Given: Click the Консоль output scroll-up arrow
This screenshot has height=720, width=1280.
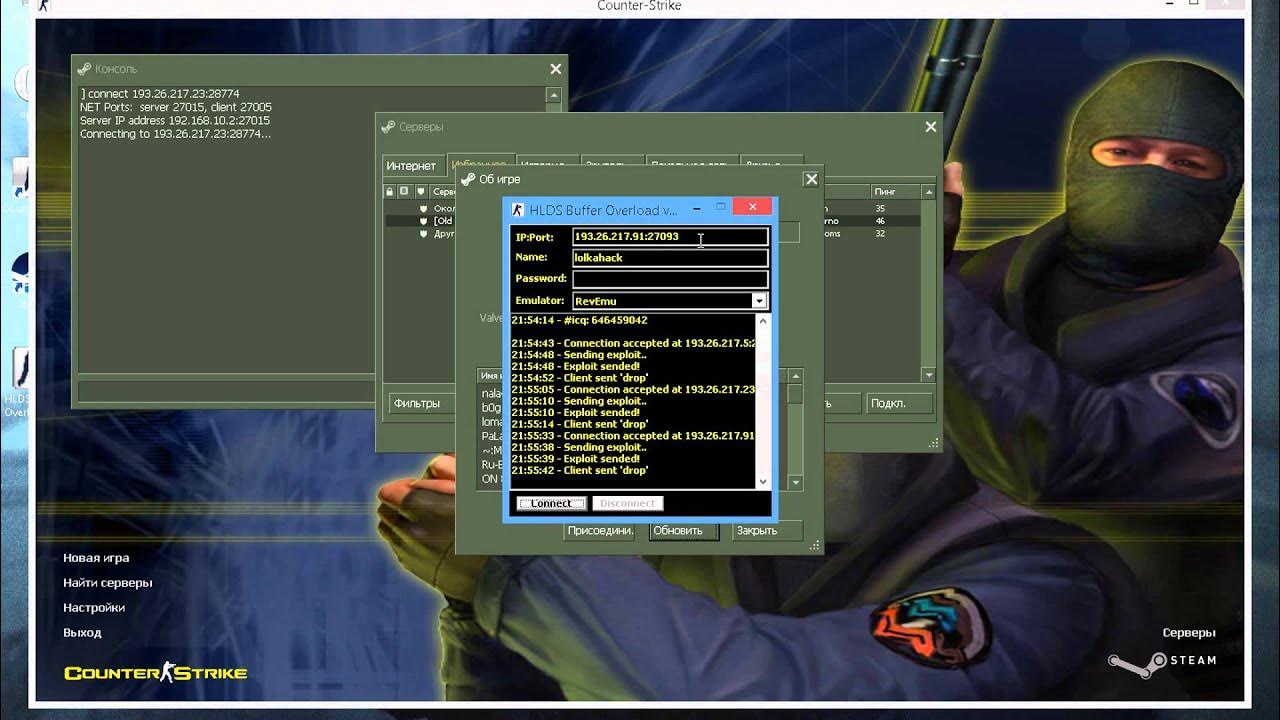Looking at the screenshot, I should [x=553, y=95].
